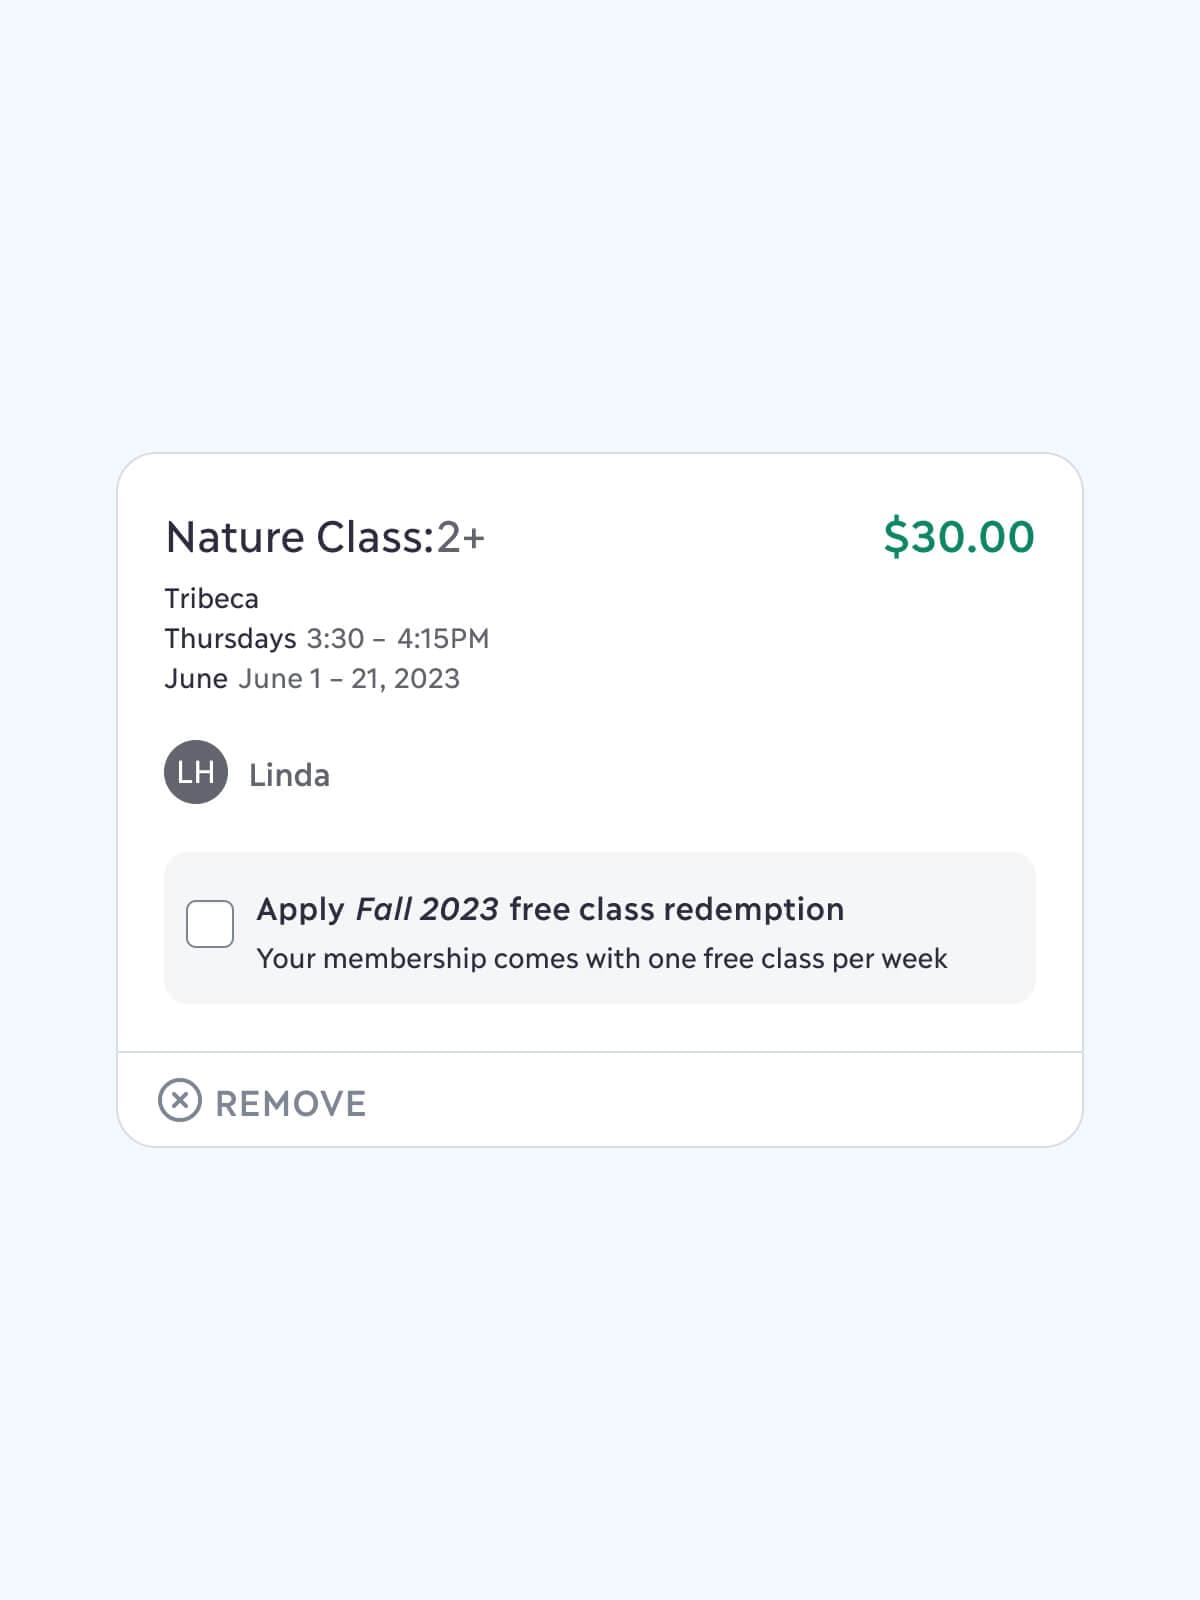Screen dimensions: 1200x1600
Task: Click "free class redemption" label text
Action: 676,909
